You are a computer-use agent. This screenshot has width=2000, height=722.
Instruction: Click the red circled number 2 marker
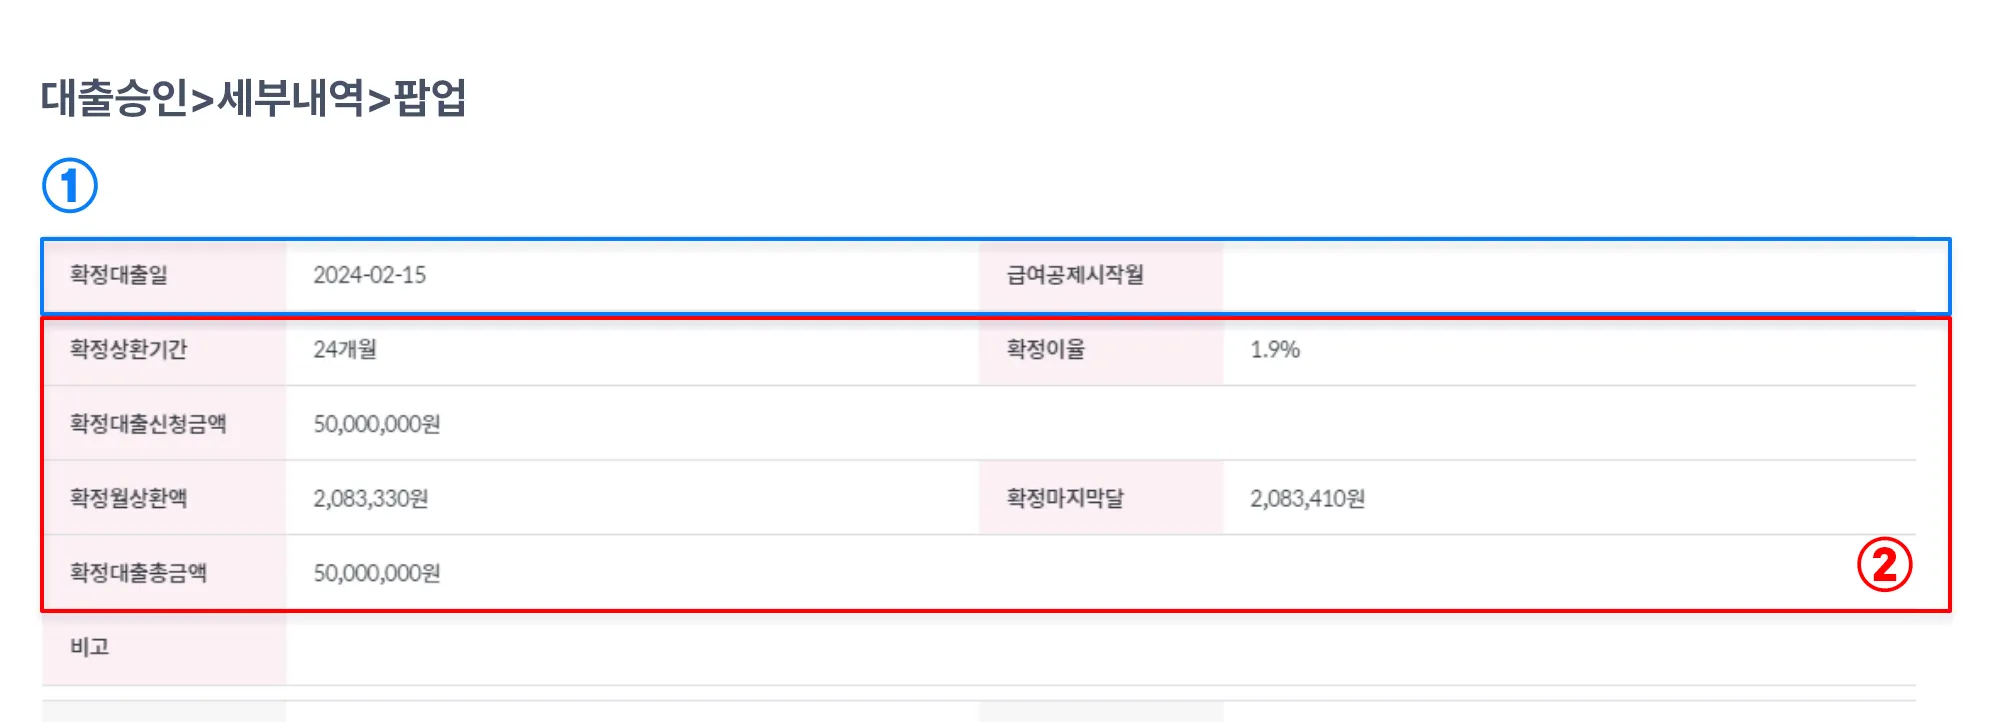1884,565
